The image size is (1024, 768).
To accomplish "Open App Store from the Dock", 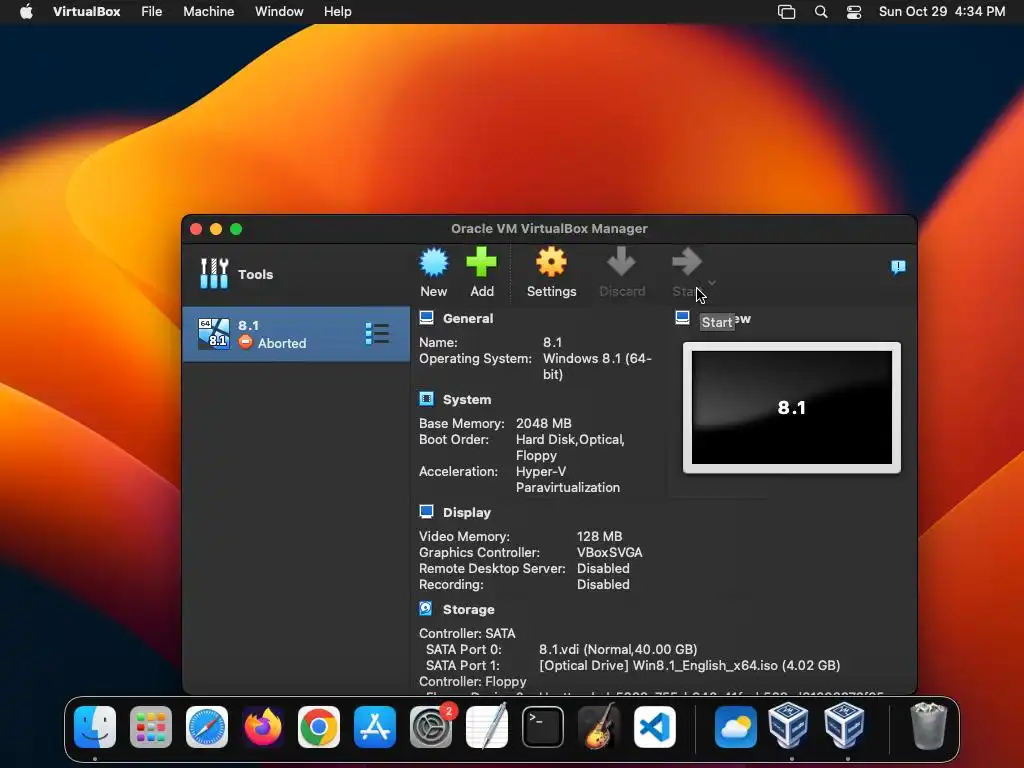I will coord(375,726).
